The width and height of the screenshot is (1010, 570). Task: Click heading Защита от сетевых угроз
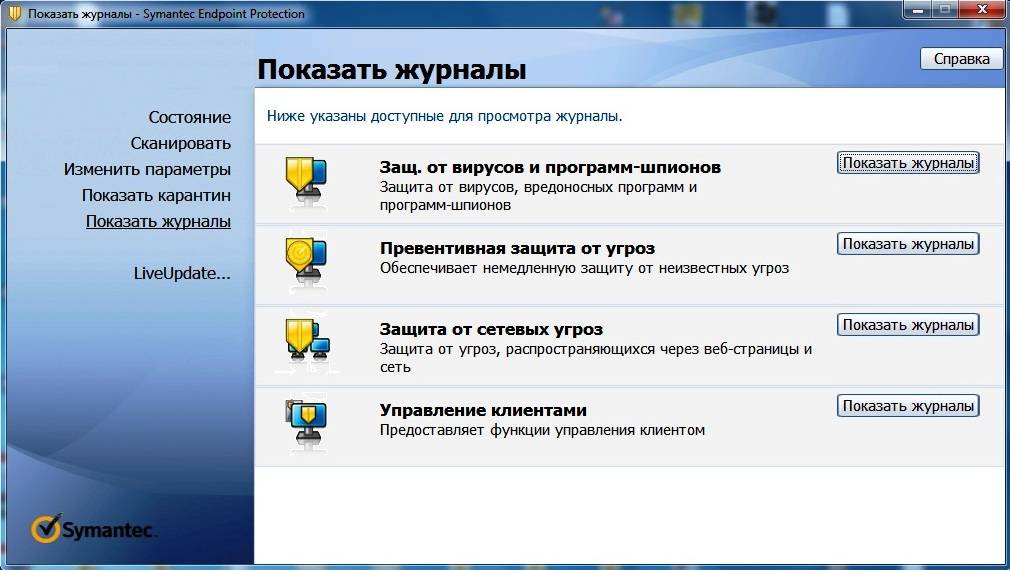pyautogui.click(x=491, y=329)
